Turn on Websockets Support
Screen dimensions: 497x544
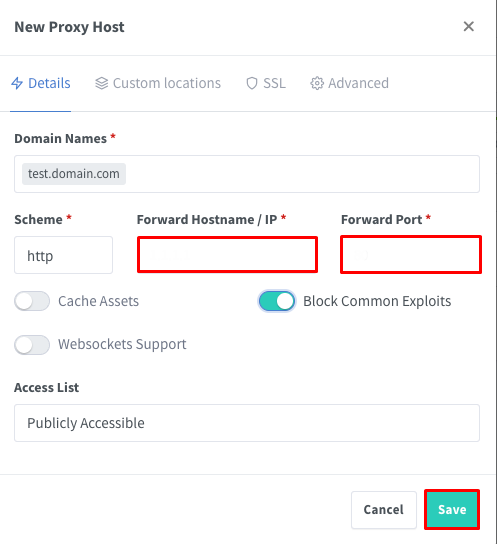coord(32,345)
